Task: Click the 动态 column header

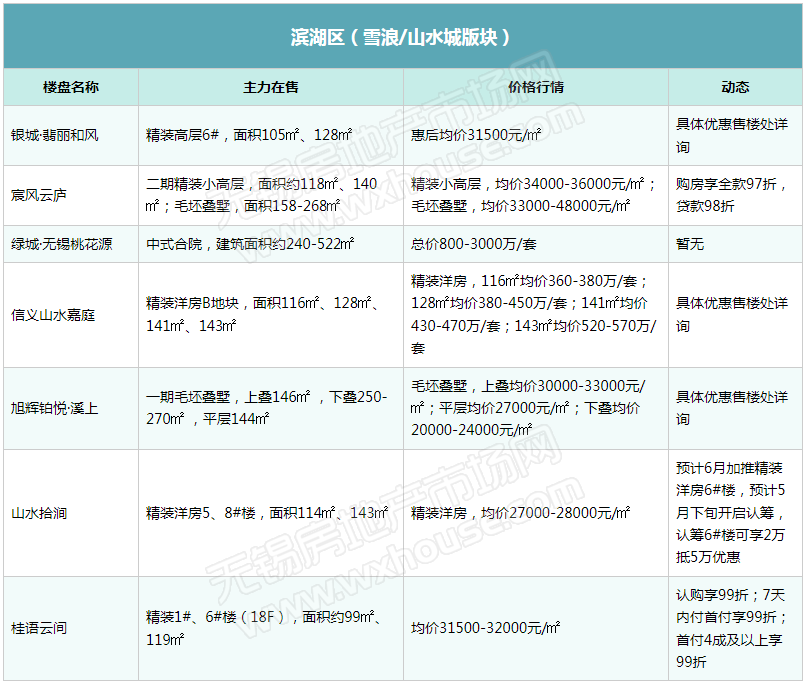Action: [735, 87]
